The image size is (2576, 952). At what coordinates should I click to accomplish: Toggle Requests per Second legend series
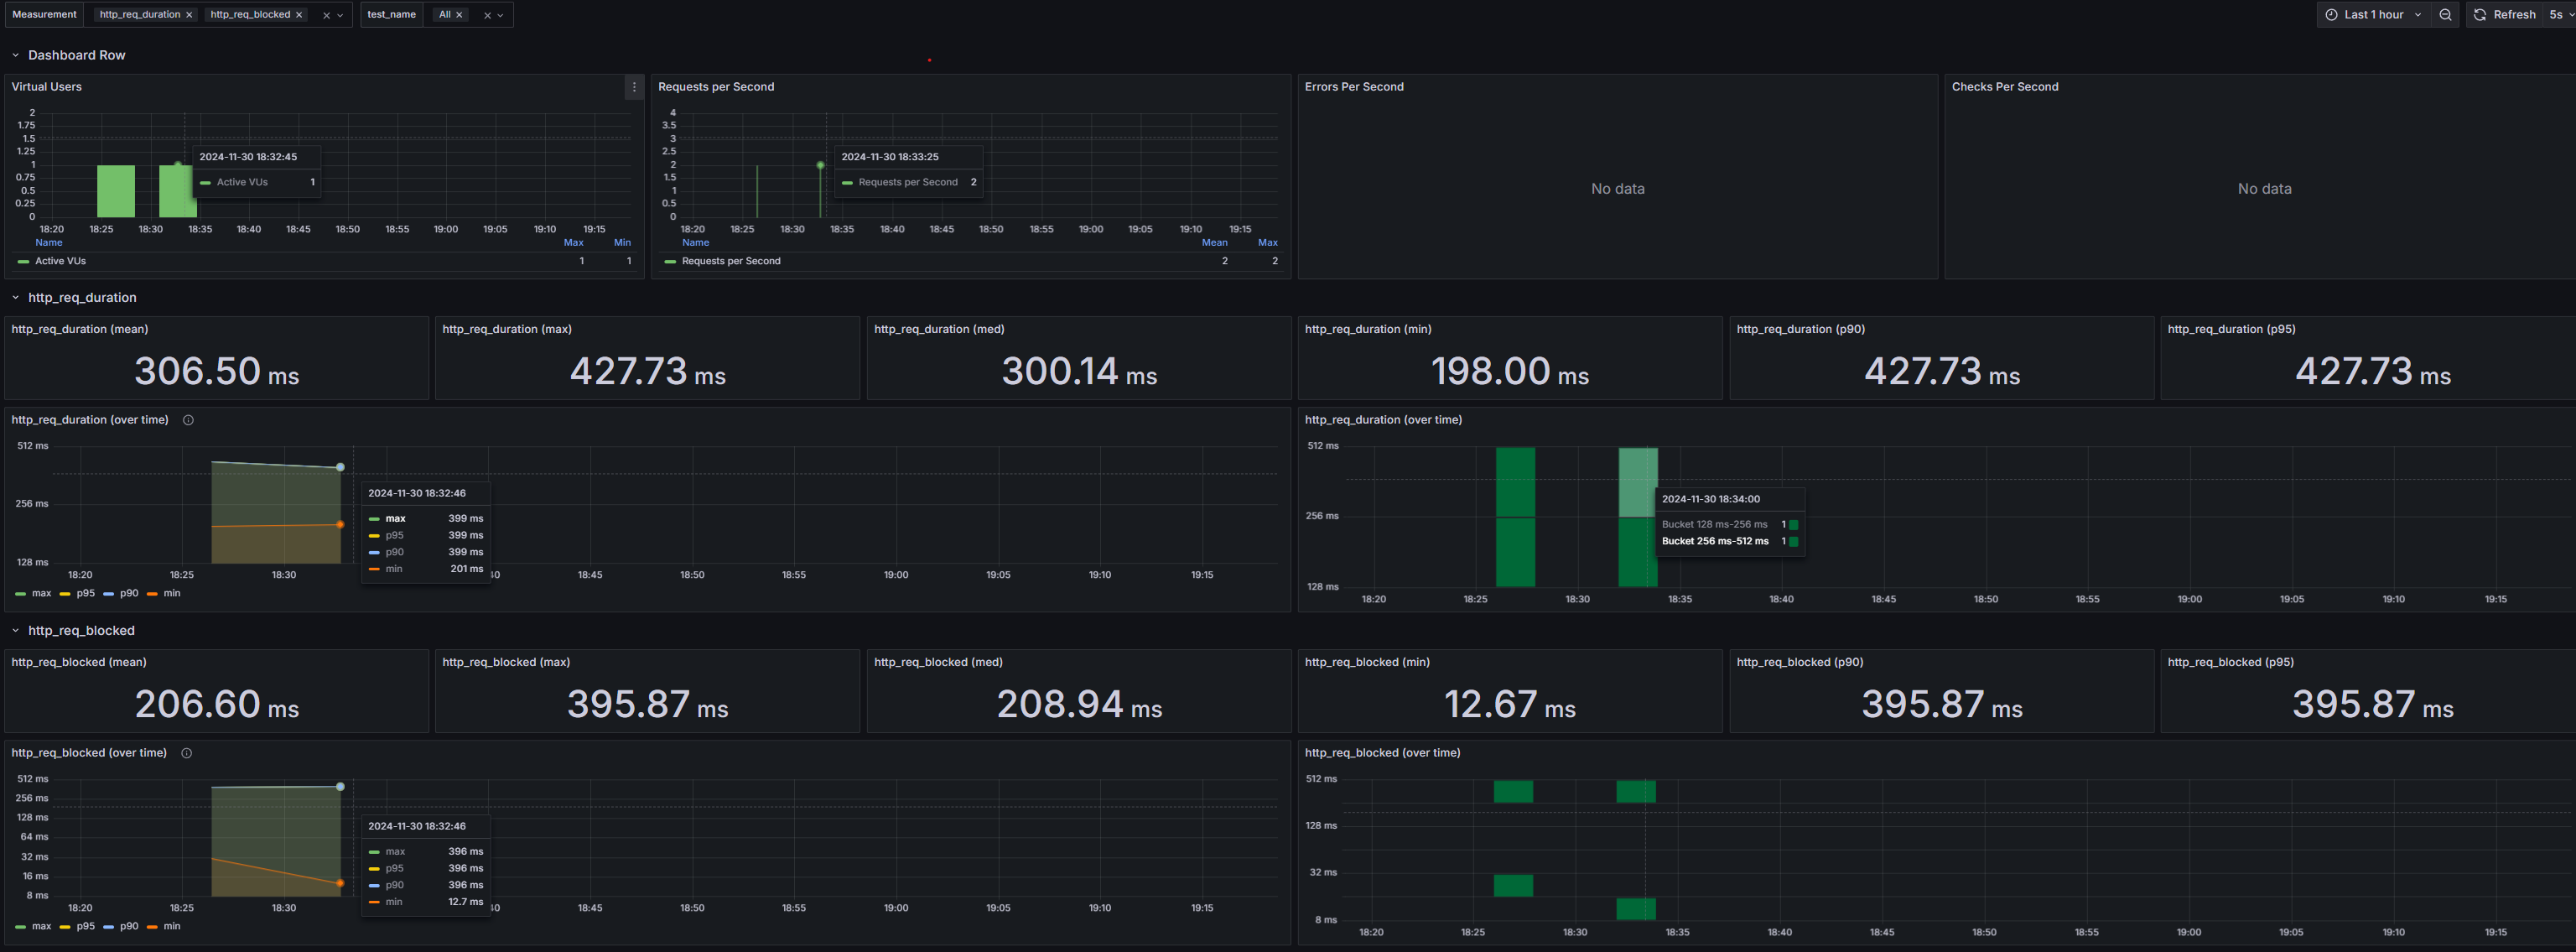tap(730, 261)
